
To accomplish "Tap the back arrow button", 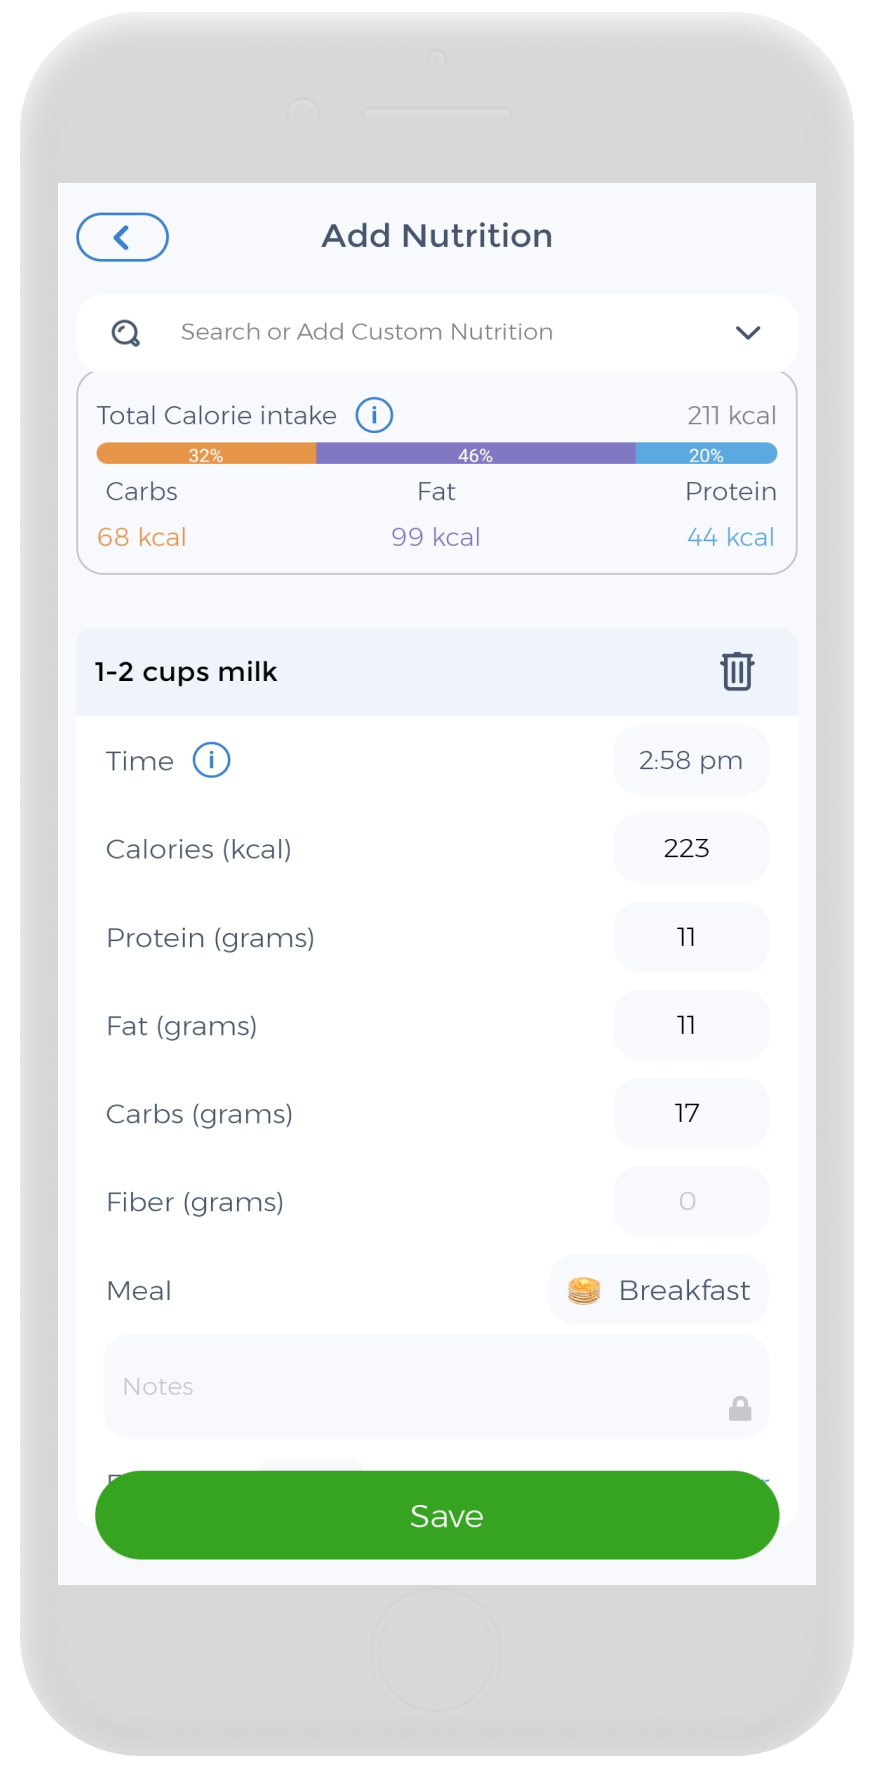I will point(122,237).
